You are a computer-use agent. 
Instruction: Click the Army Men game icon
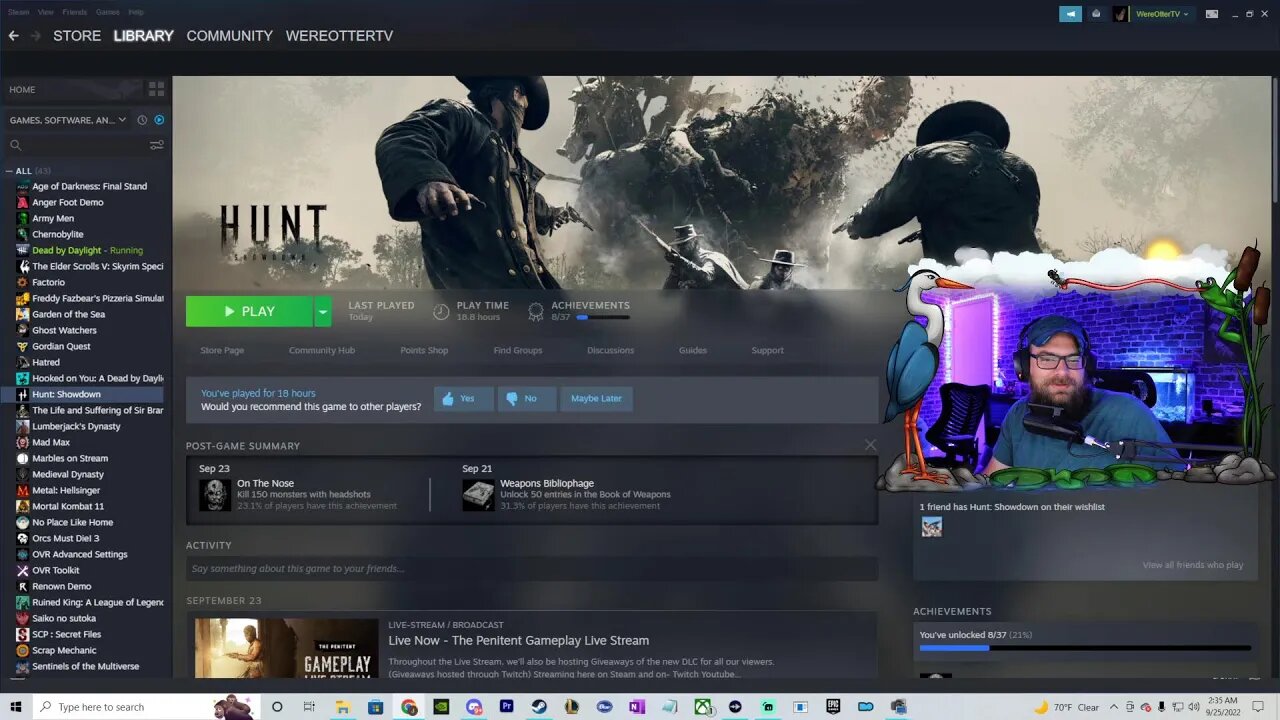coord(23,218)
